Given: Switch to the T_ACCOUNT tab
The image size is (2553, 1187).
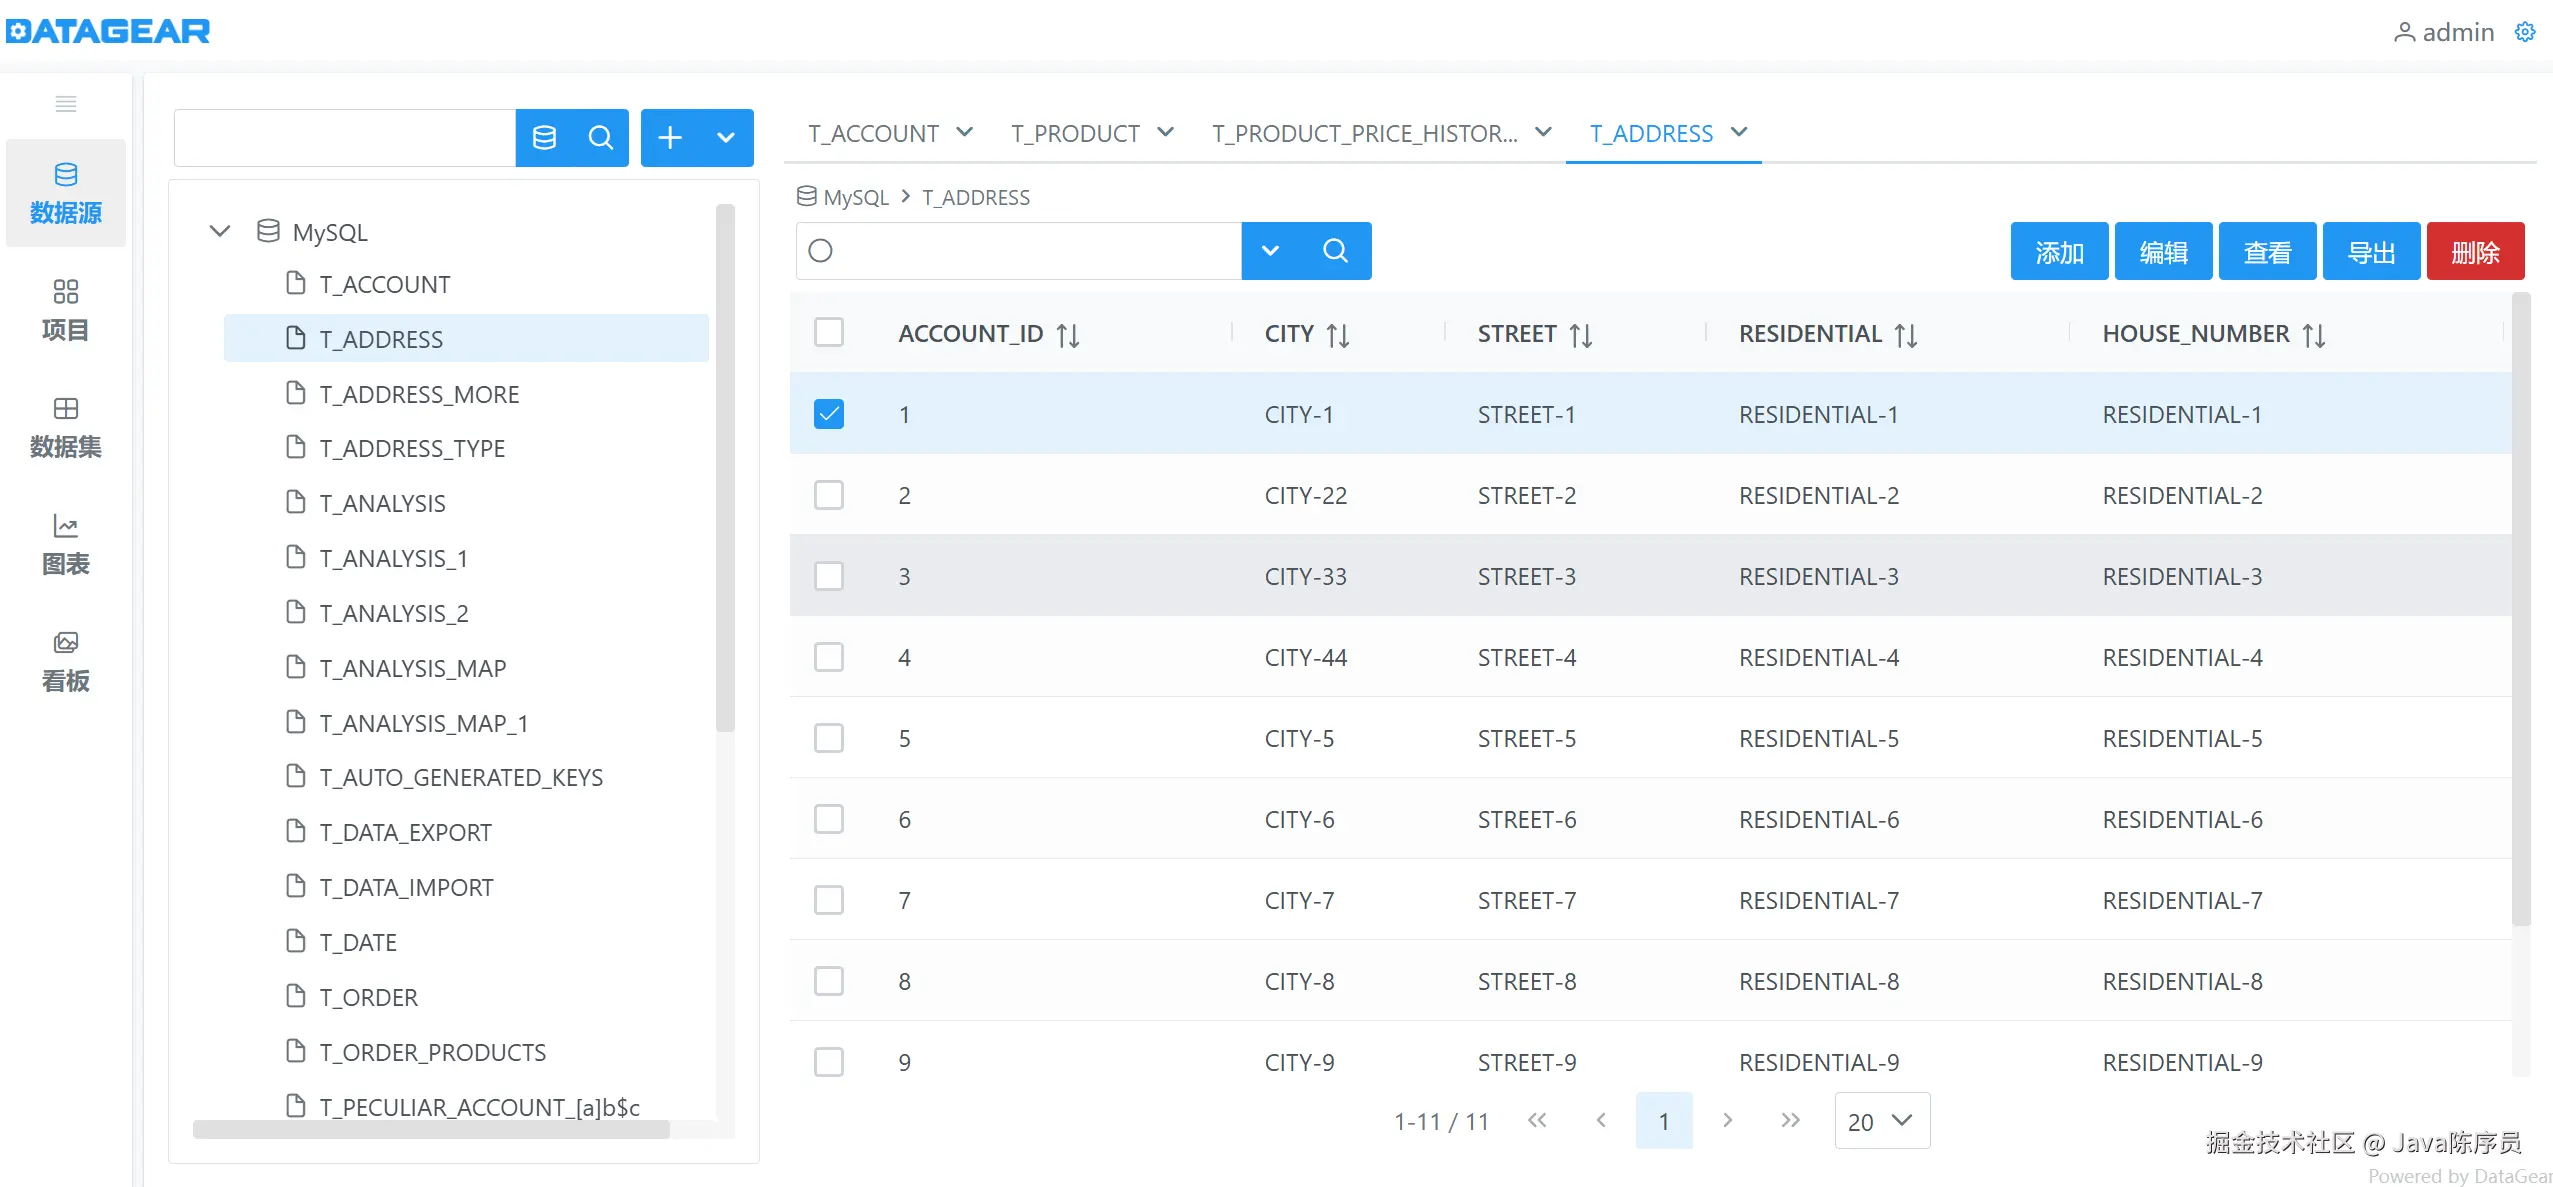Looking at the screenshot, I should click(x=873, y=133).
